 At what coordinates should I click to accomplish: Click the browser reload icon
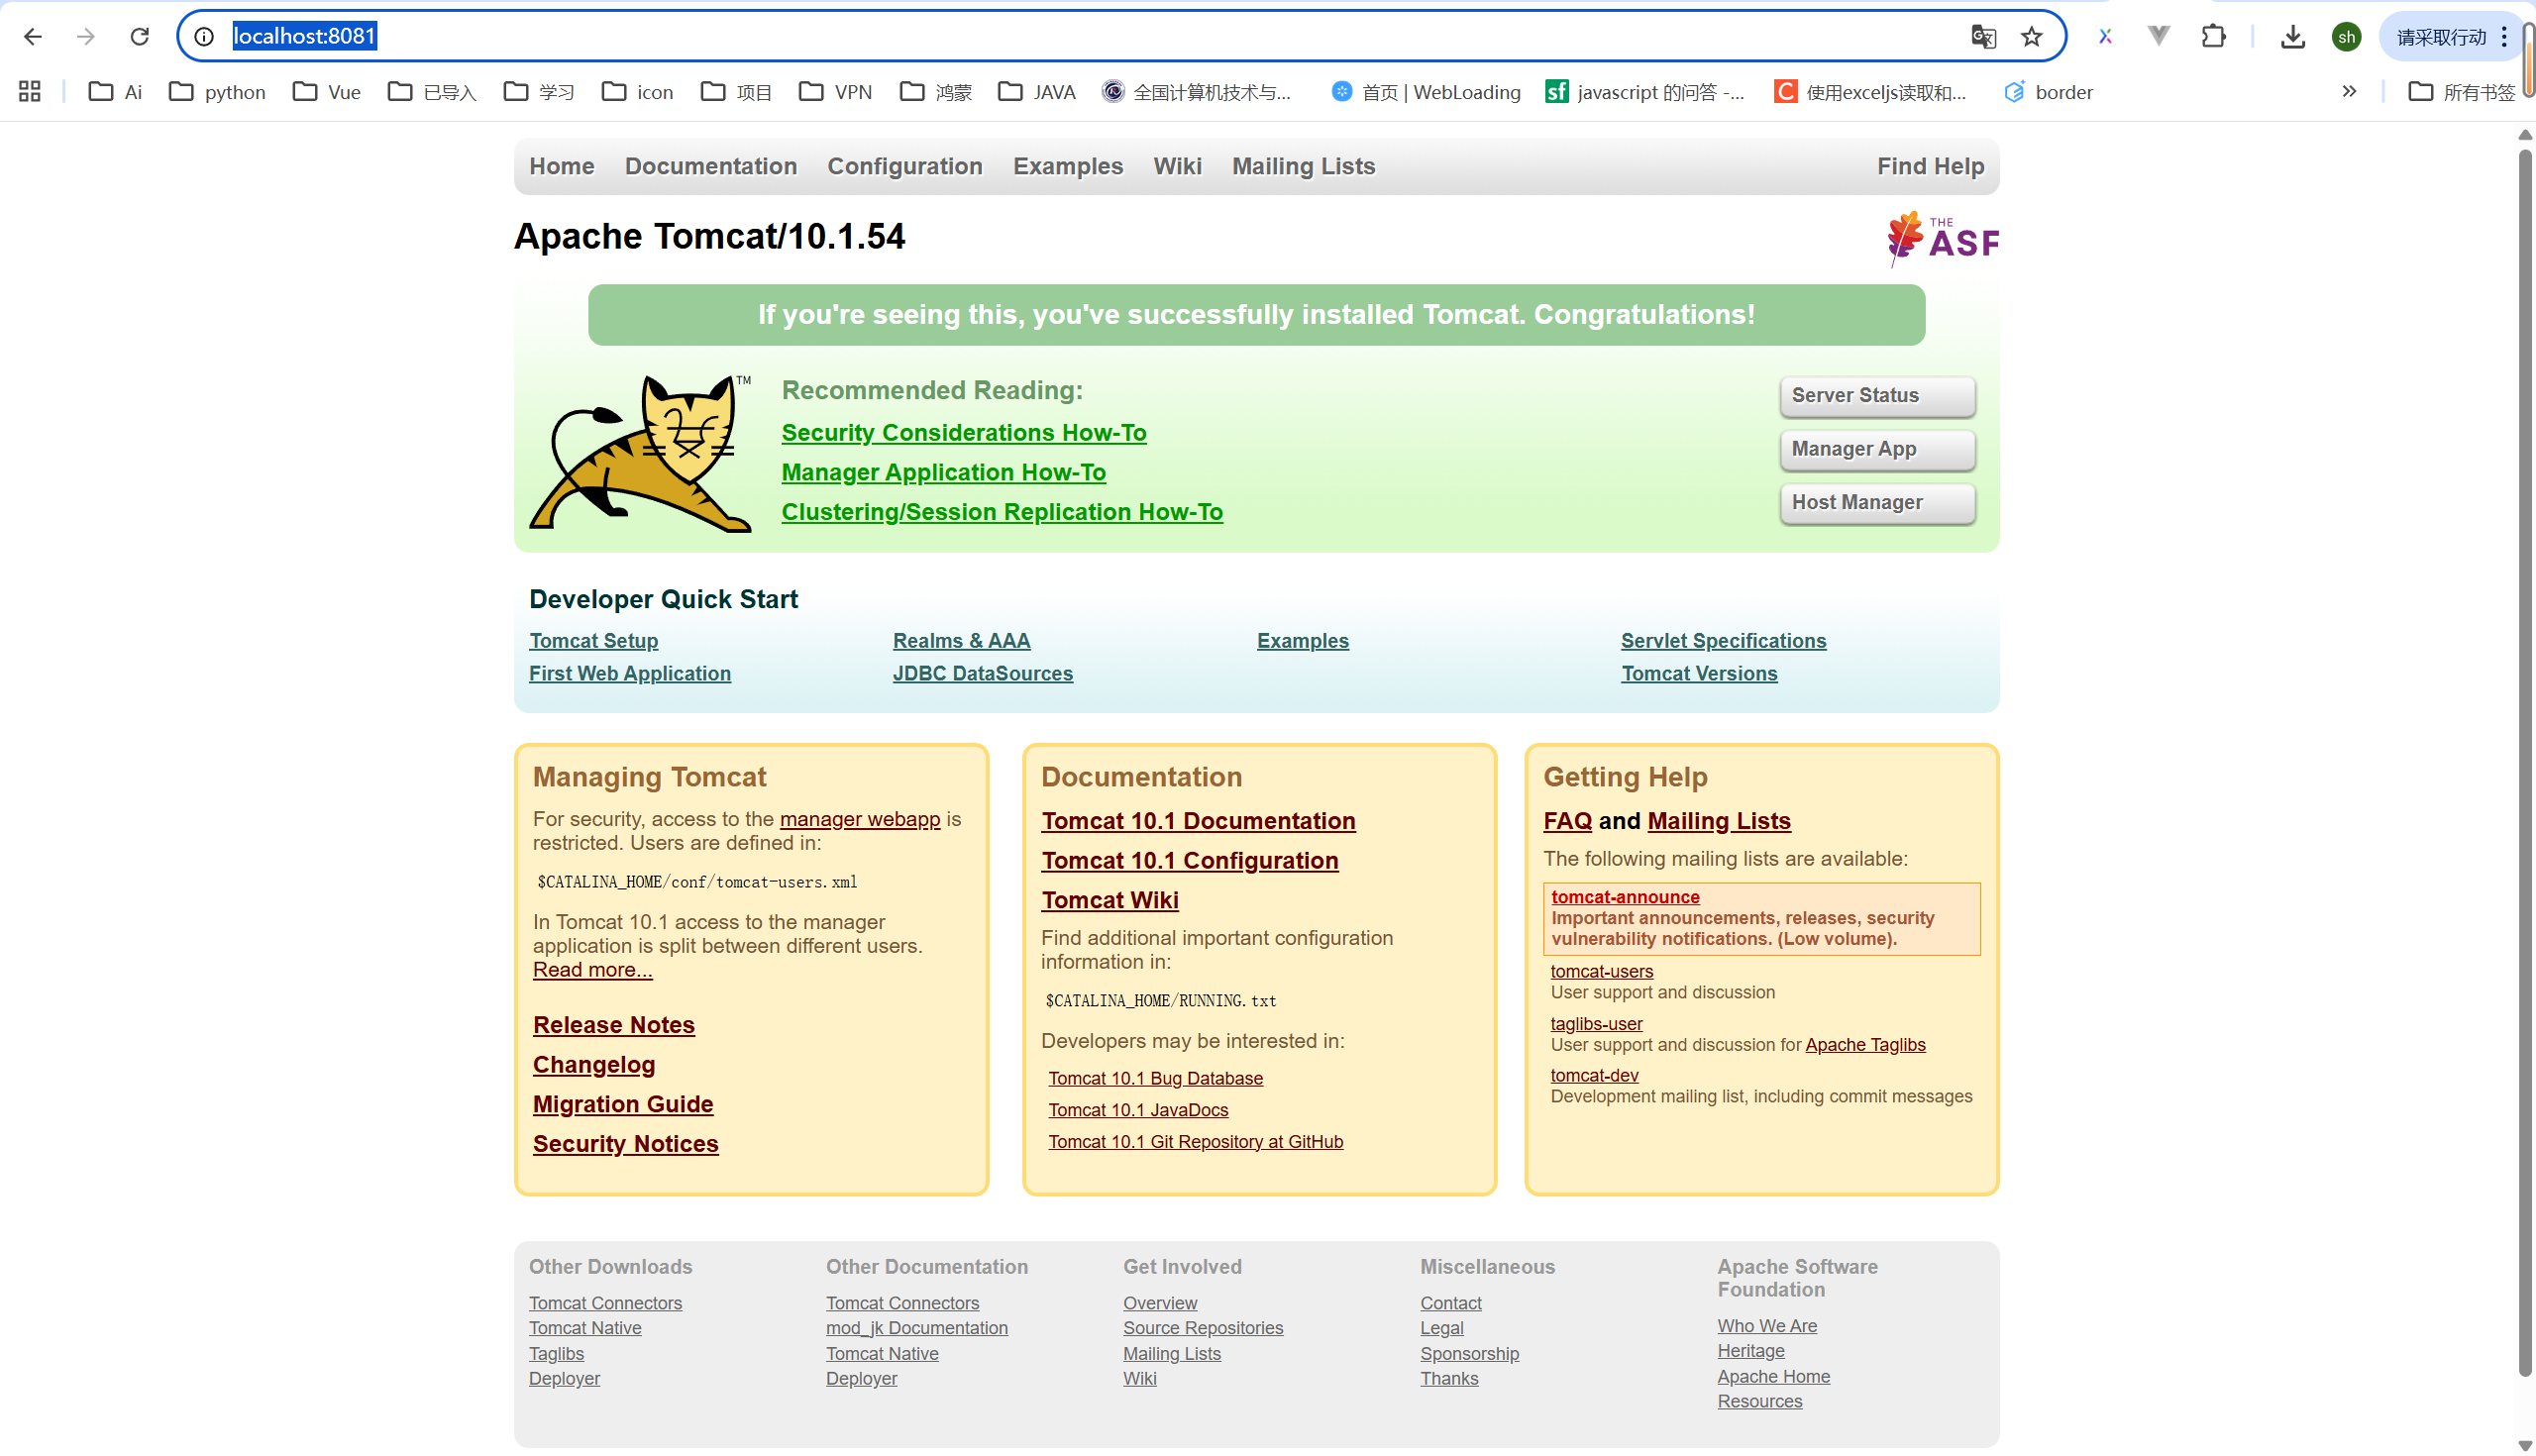139,37
